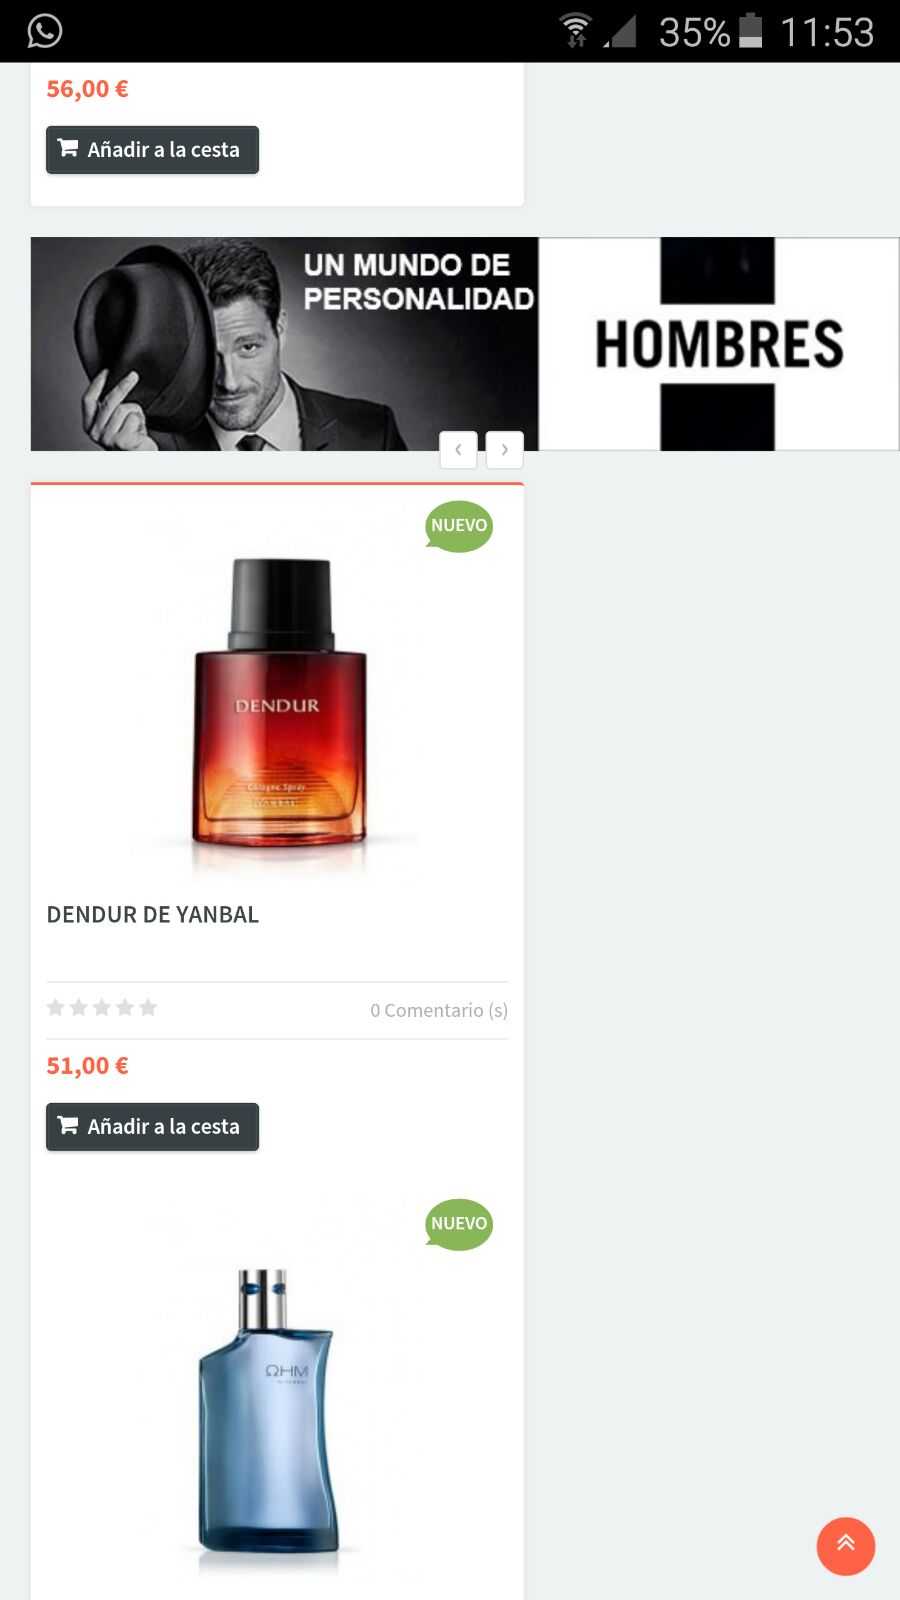Tap the red back-to-top arrow button

pos(846,1546)
